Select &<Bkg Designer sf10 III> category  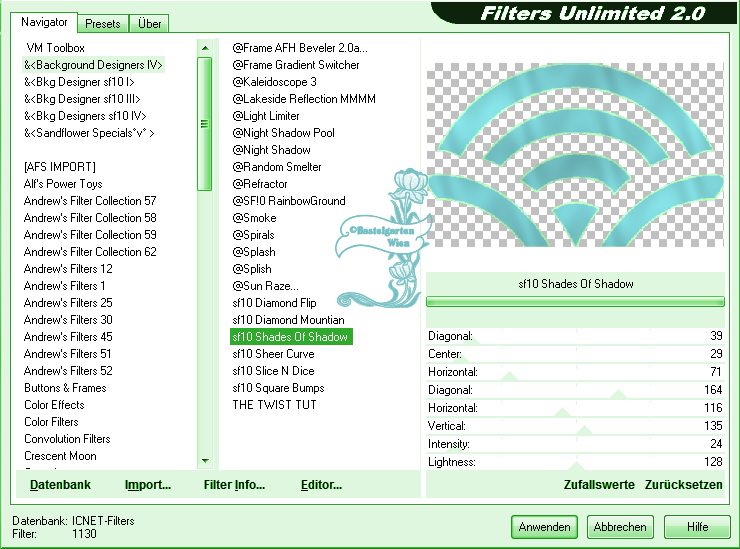click(x=83, y=99)
